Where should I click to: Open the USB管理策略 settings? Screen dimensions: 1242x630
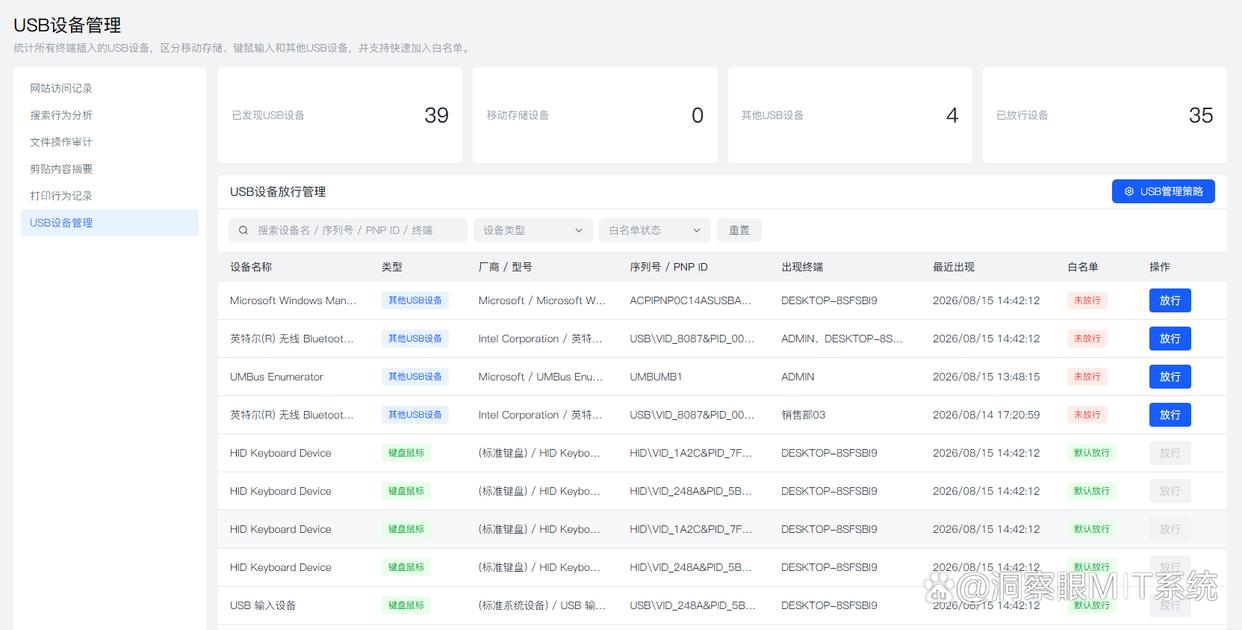tap(1163, 191)
